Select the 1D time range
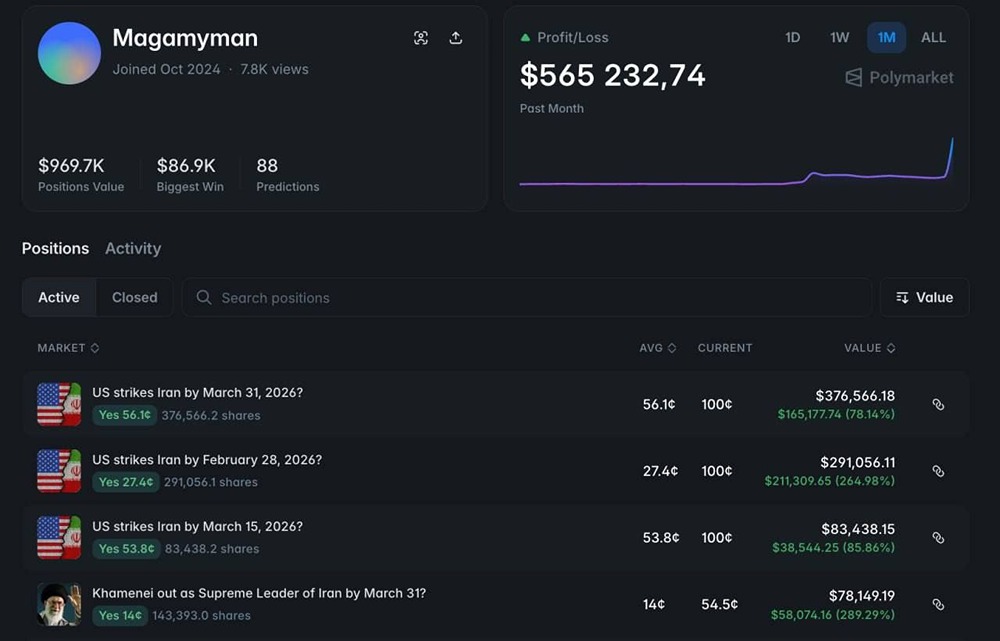Screen dimensions: 1000x641 [x=793, y=37]
